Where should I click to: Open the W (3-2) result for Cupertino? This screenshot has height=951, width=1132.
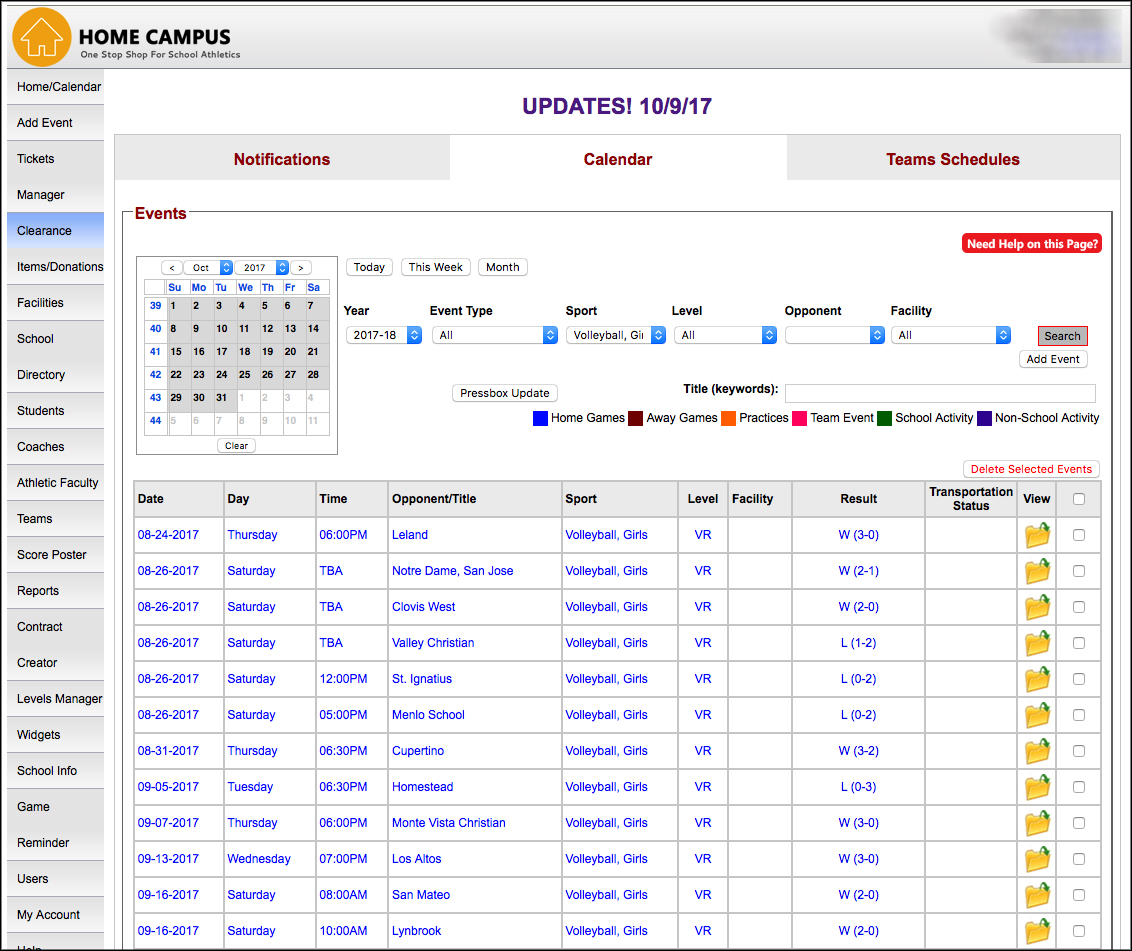tap(858, 751)
